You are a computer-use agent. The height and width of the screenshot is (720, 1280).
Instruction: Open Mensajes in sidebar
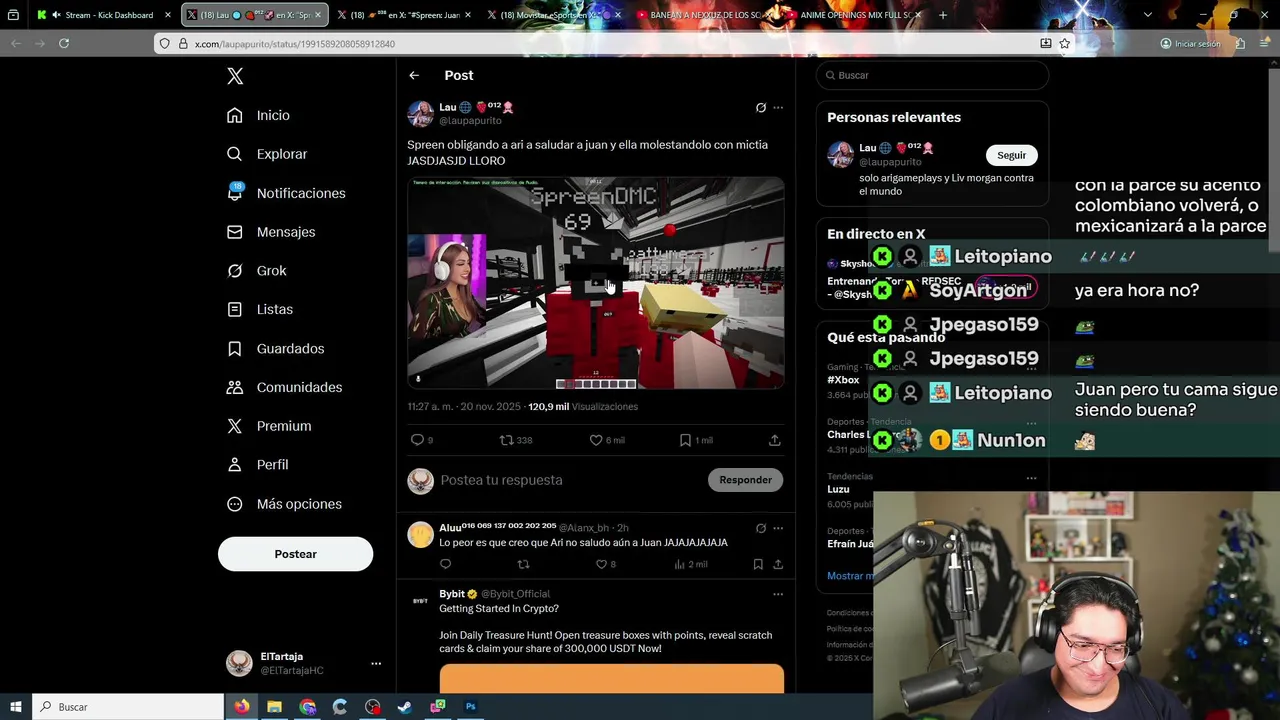(271, 232)
